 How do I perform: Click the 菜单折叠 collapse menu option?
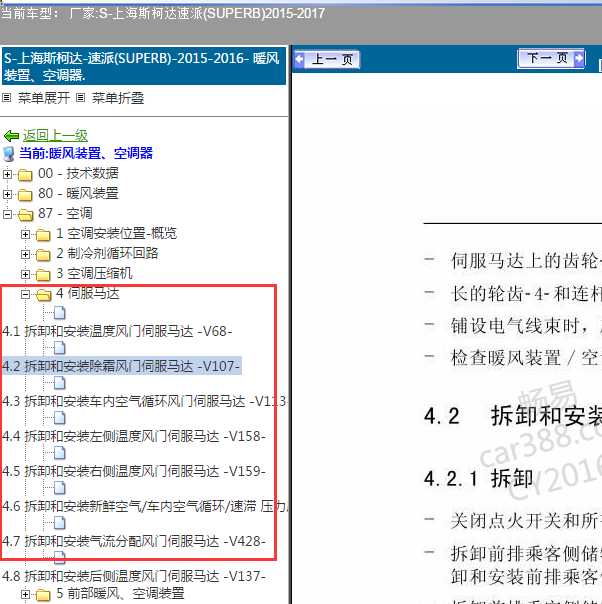tap(117, 98)
